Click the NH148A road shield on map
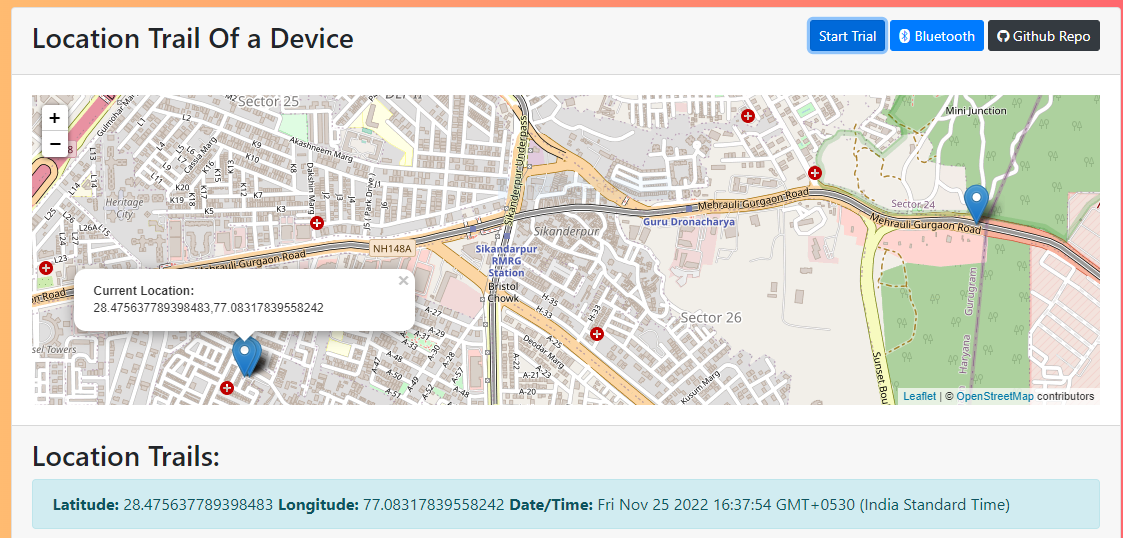Image resolution: width=1123 pixels, height=538 pixels. click(x=389, y=247)
